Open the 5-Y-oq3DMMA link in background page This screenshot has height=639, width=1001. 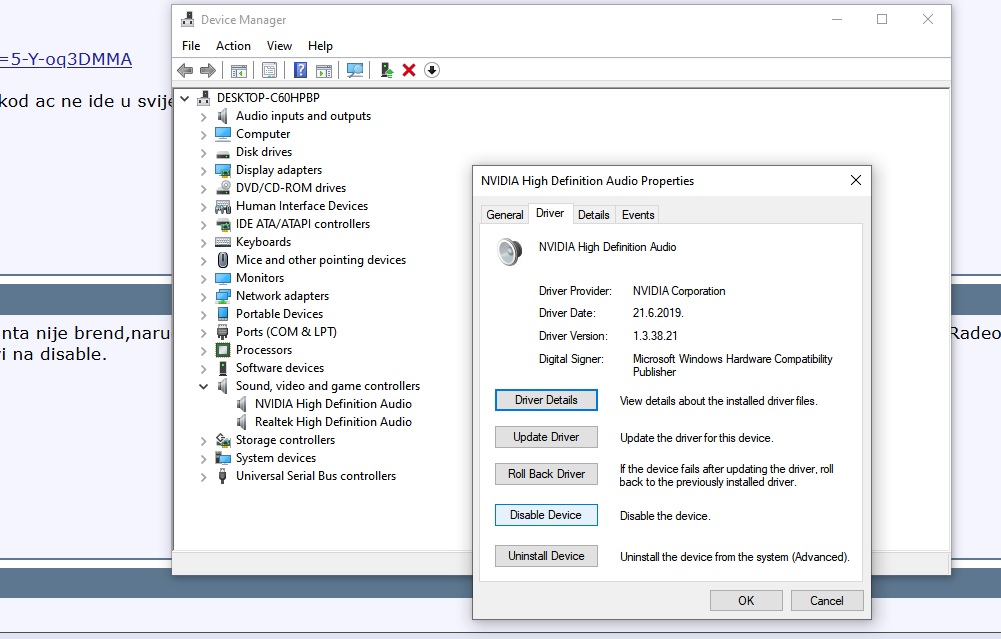66,59
